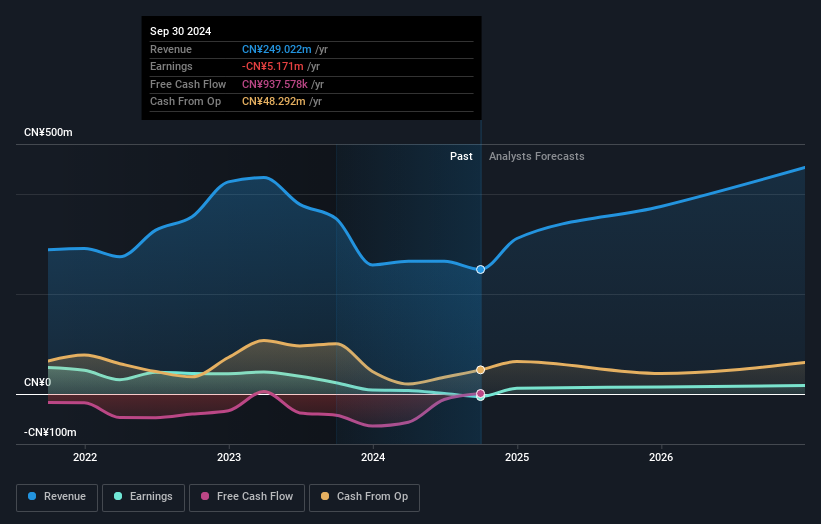Click the CN¥500m y-axis label
The width and height of the screenshot is (821, 524).
point(48,132)
